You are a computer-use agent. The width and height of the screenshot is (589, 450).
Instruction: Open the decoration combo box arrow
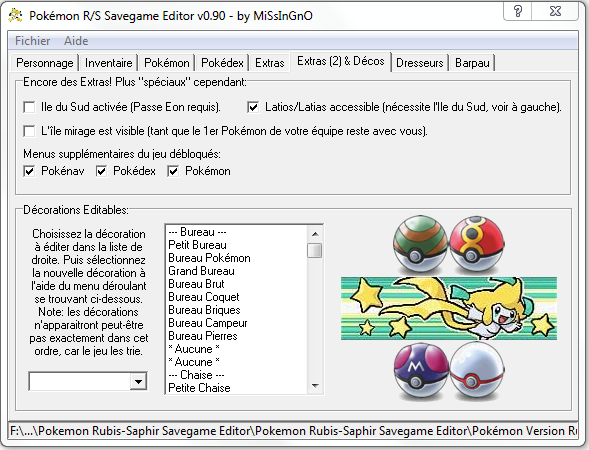coord(139,382)
